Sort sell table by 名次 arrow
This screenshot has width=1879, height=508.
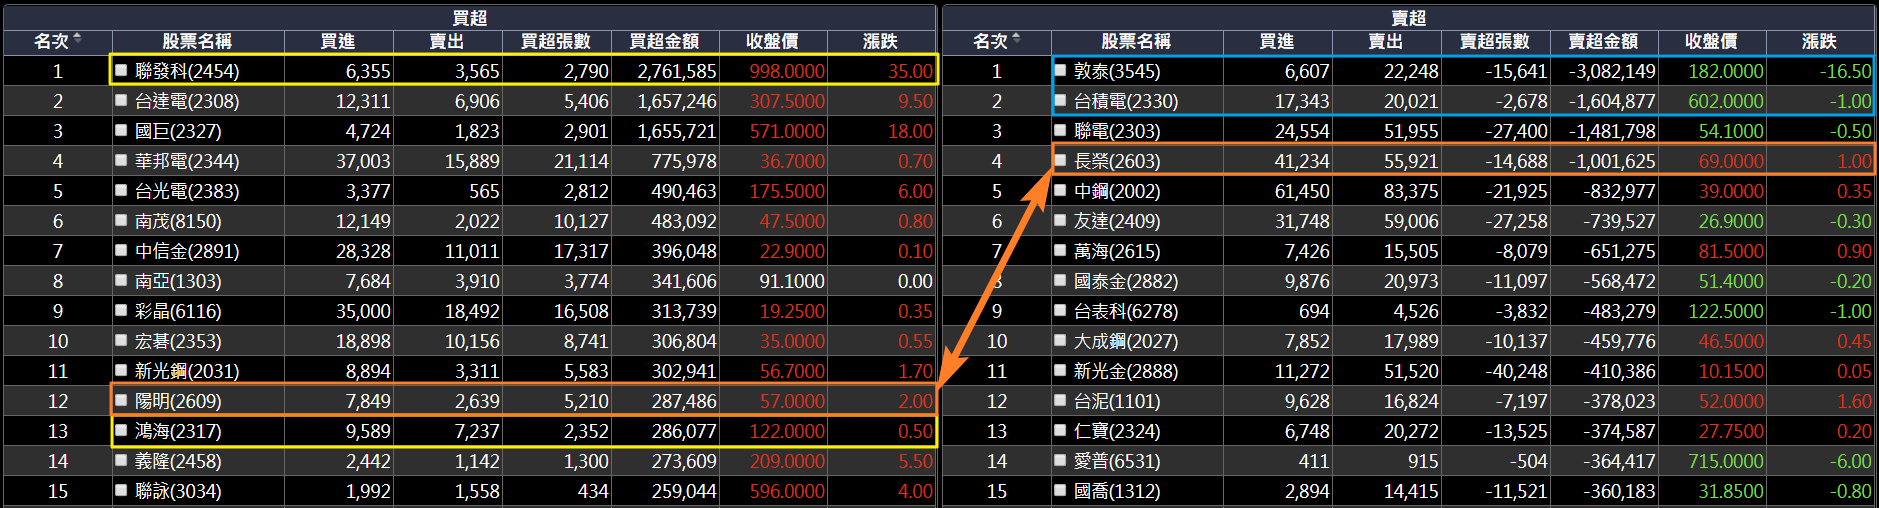tap(1016, 39)
